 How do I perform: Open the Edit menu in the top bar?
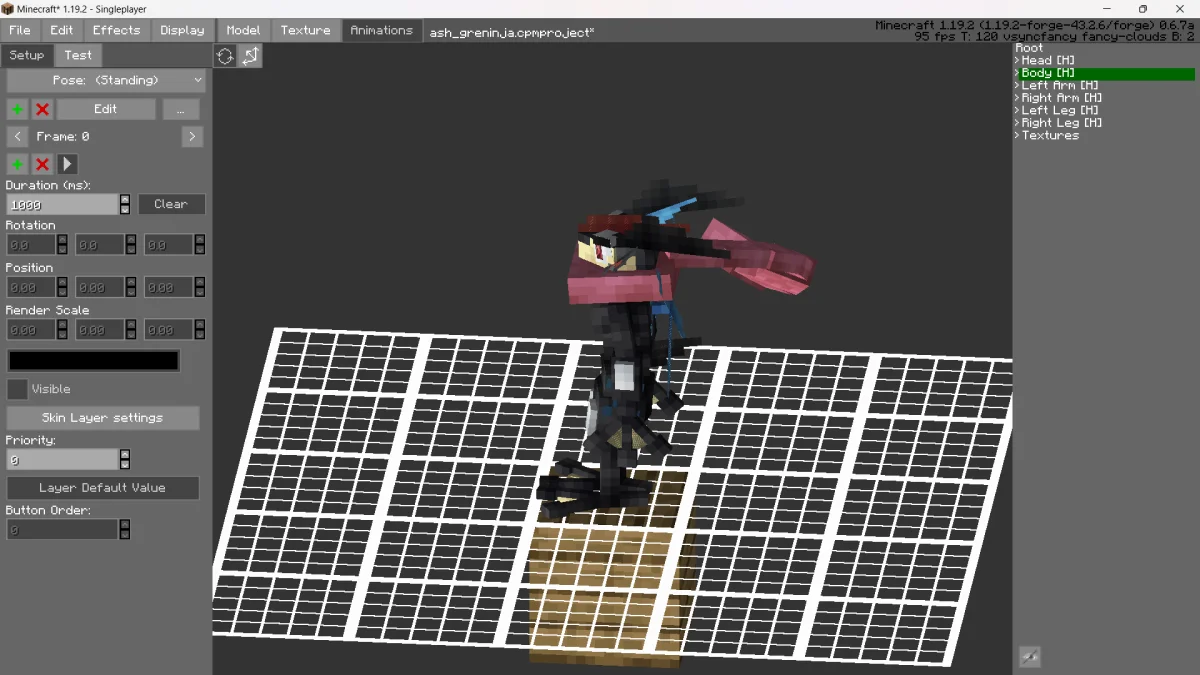pos(62,30)
